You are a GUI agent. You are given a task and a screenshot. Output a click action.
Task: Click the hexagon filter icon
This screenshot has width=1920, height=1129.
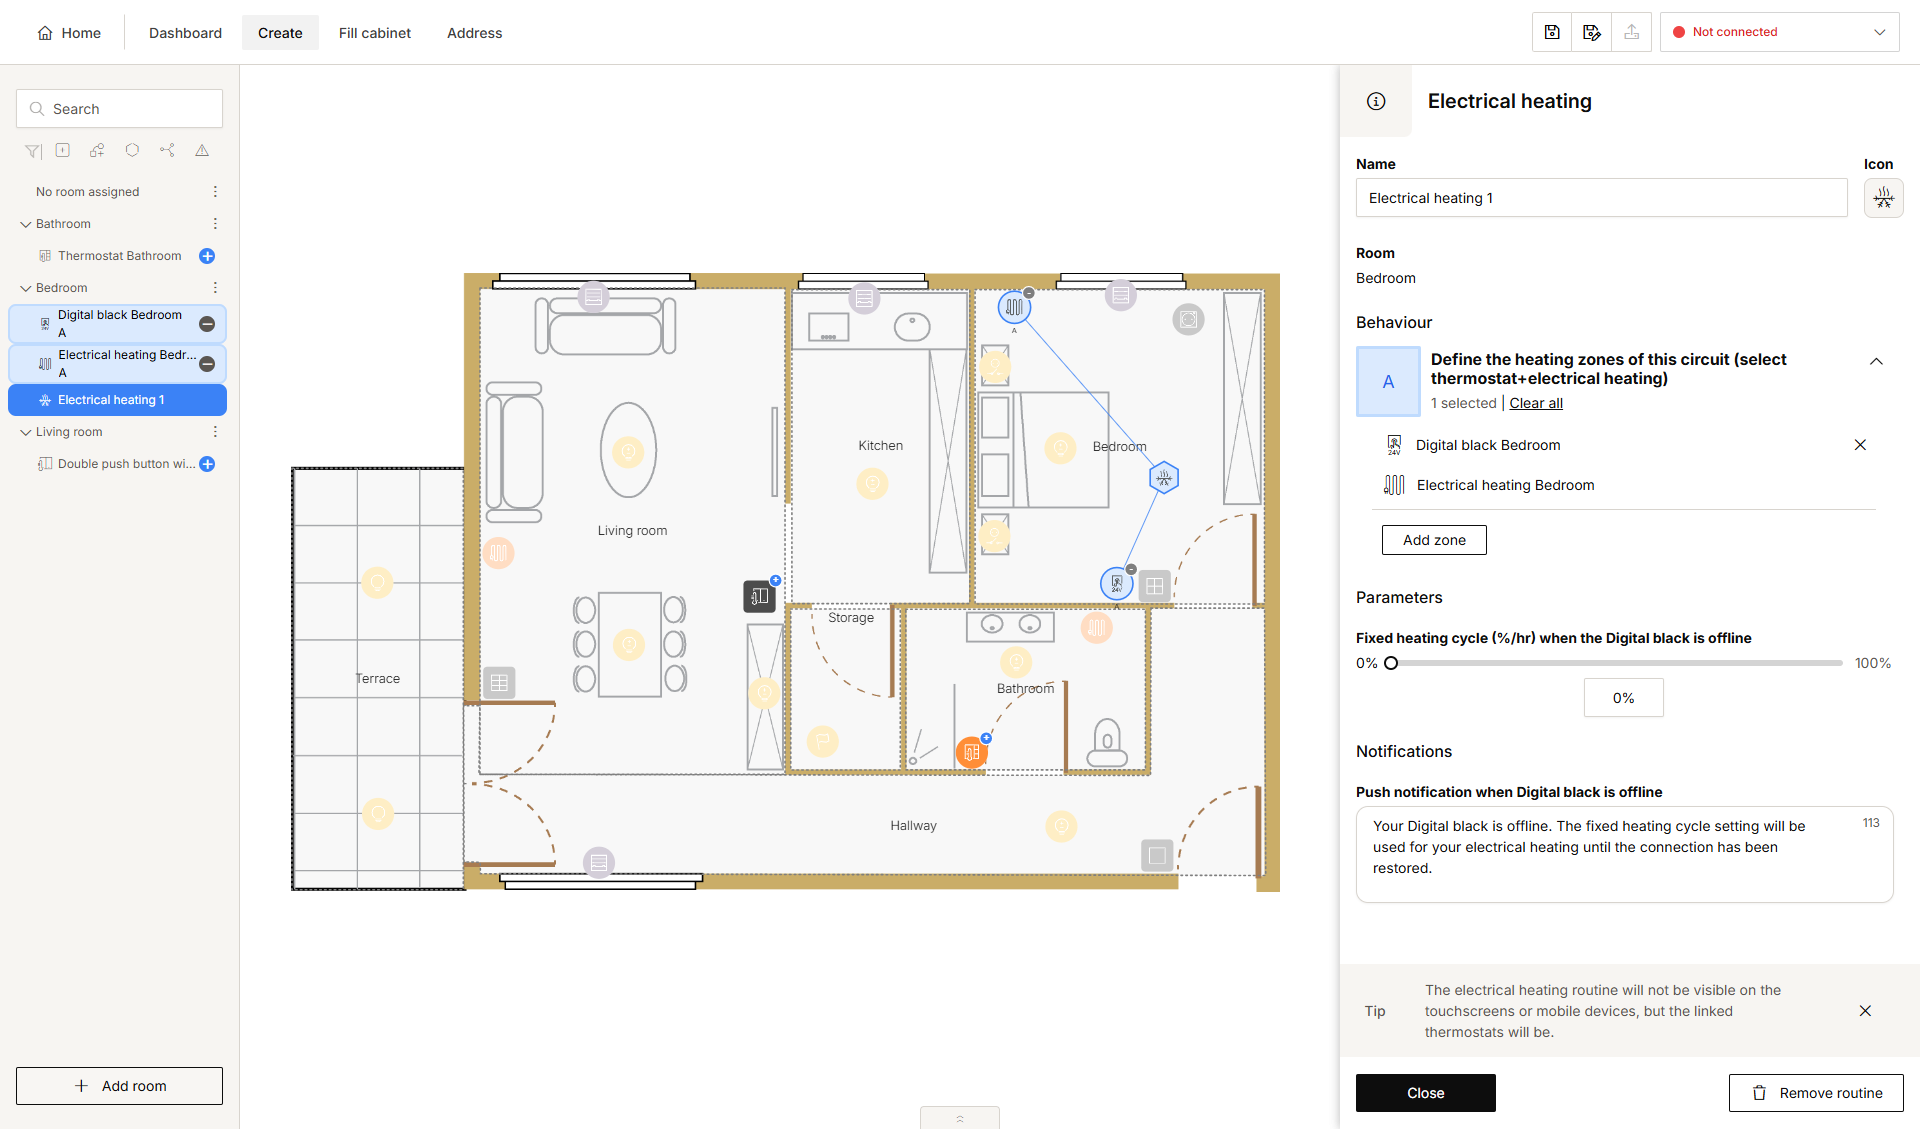(x=132, y=150)
